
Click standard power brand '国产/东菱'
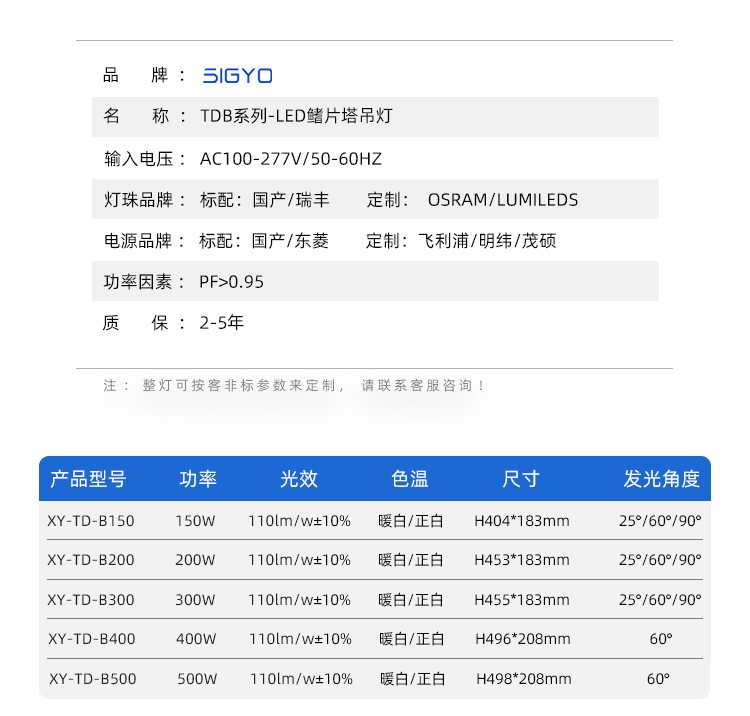pos(290,241)
